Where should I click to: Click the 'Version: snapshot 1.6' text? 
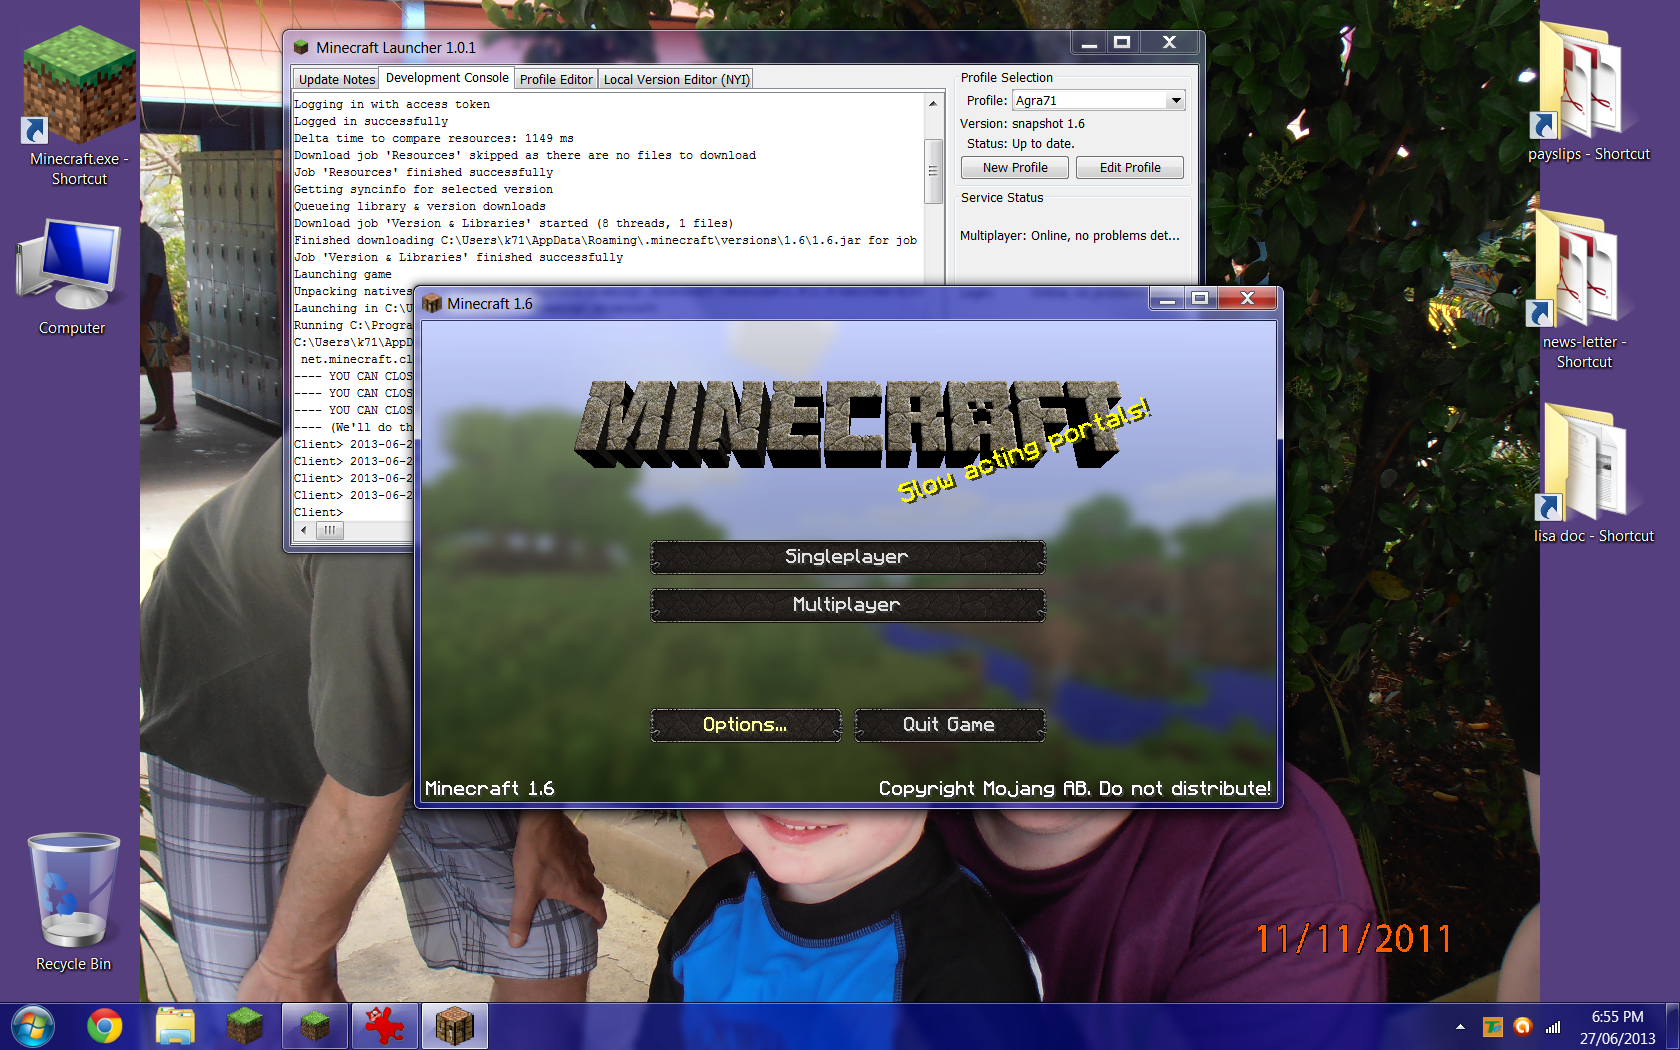[1022, 124]
